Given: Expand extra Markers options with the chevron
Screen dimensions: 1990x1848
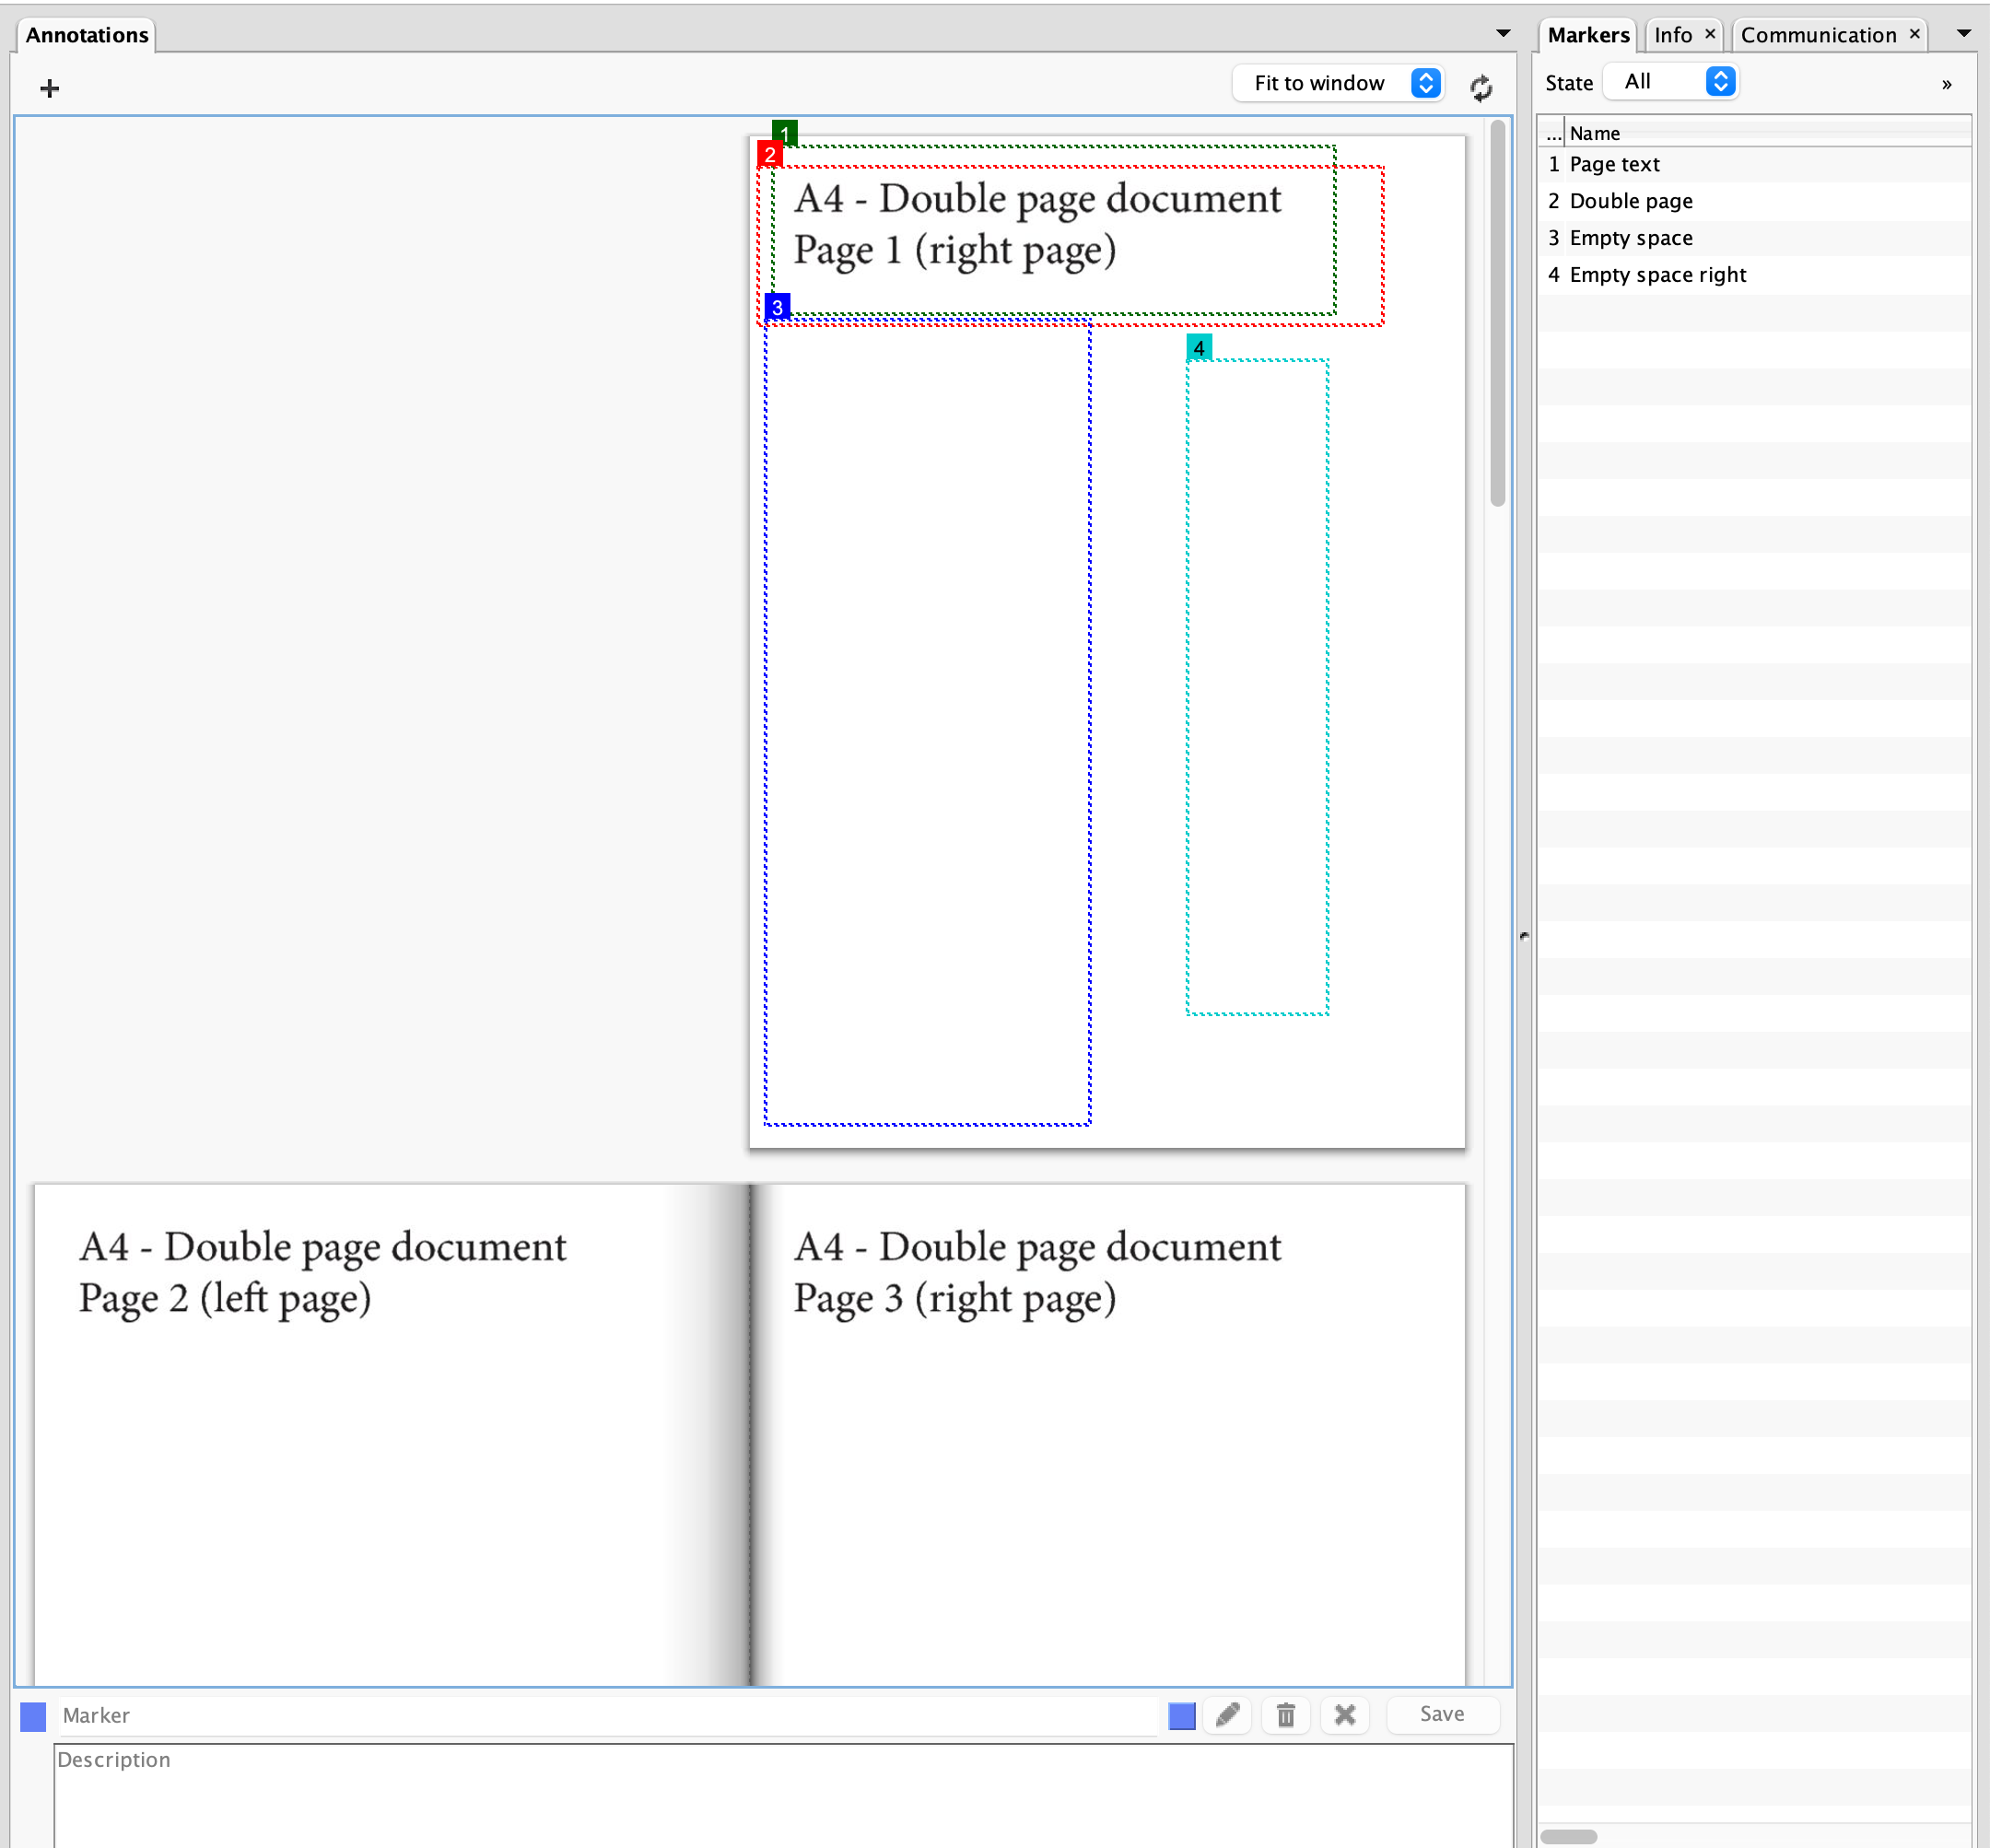Looking at the screenshot, I should point(1946,84).
